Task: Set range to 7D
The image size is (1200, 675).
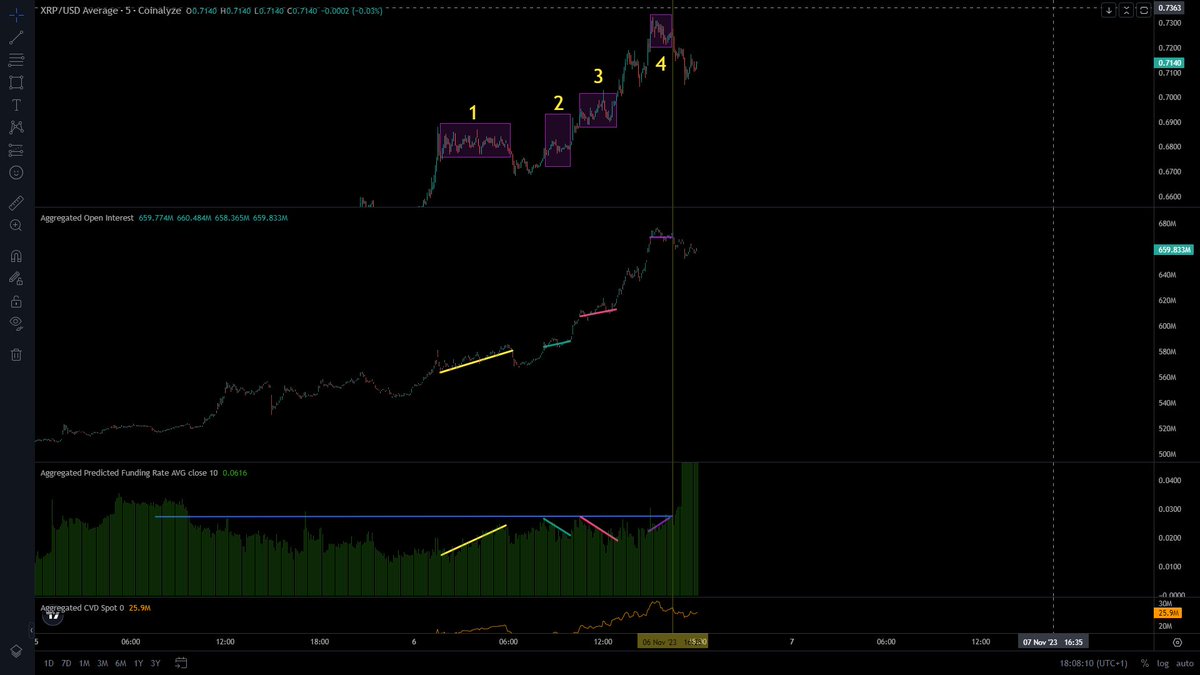Action: pos(66,663)
